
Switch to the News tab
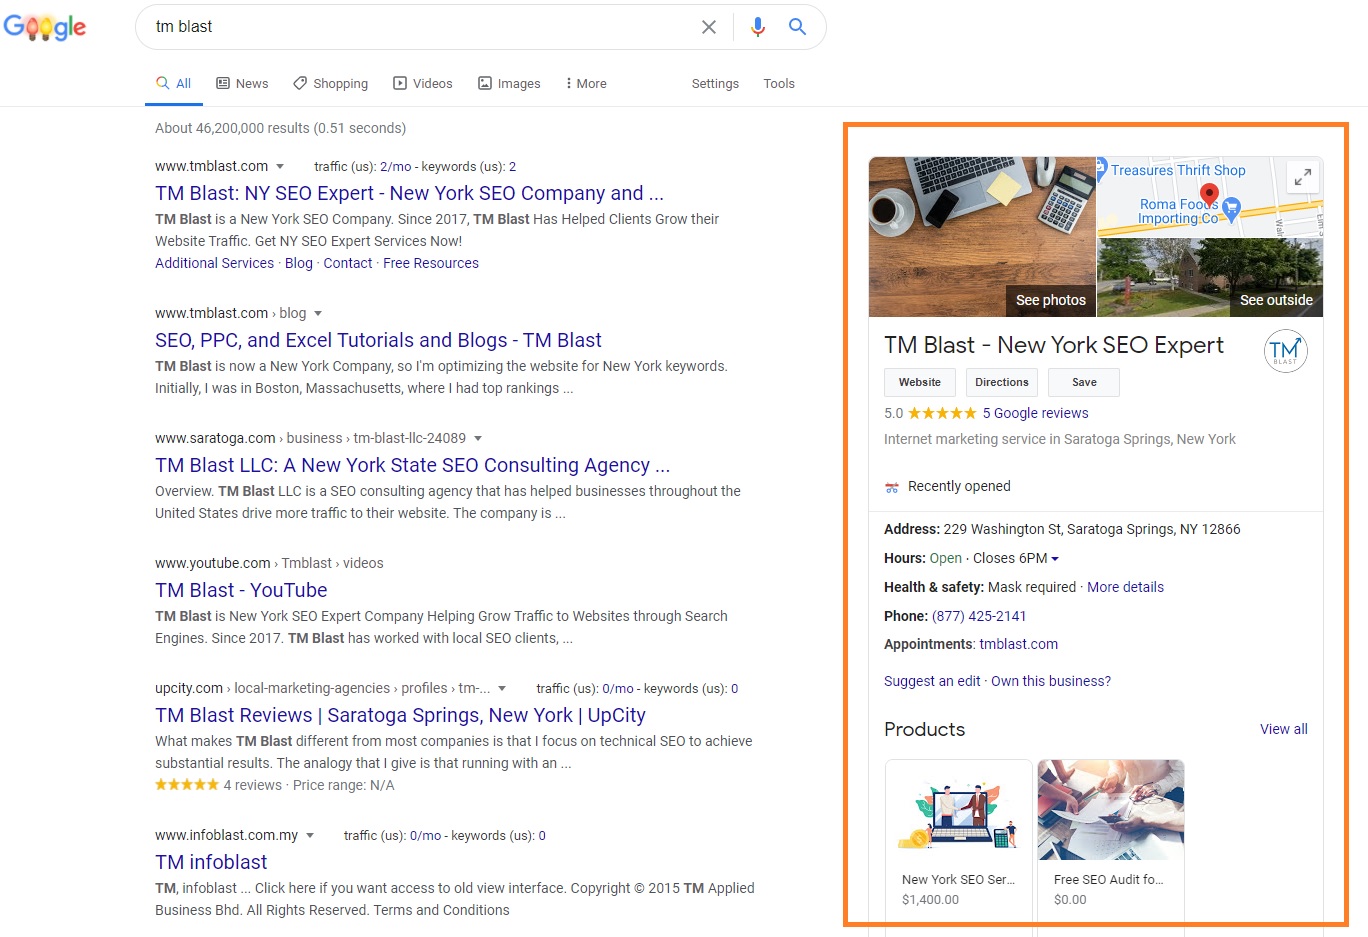pyautogui.click(x=243, y=84)
